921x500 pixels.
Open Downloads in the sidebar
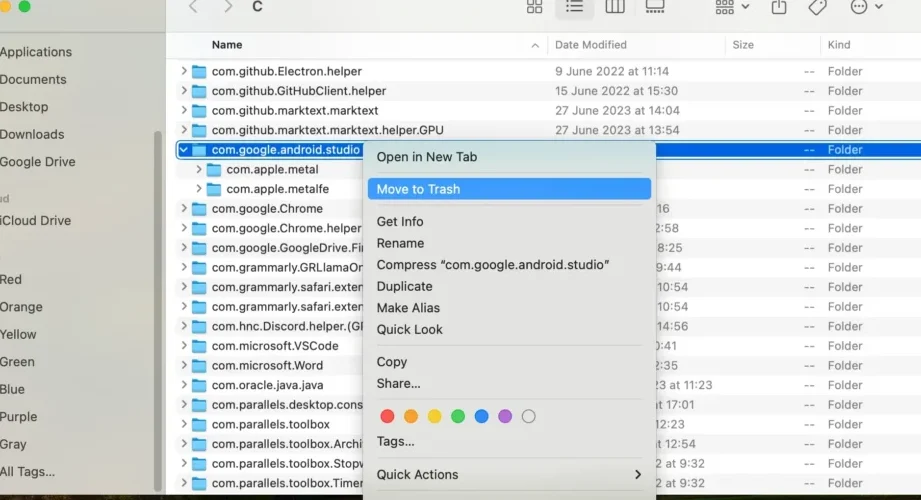[x=32, y=134]
